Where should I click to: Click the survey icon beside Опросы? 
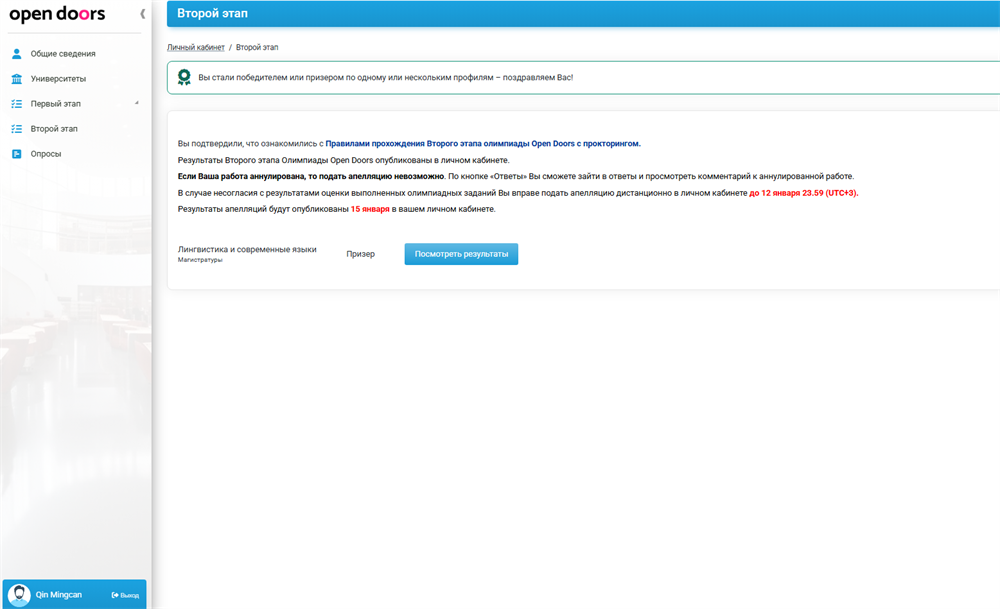coord(17,154)
